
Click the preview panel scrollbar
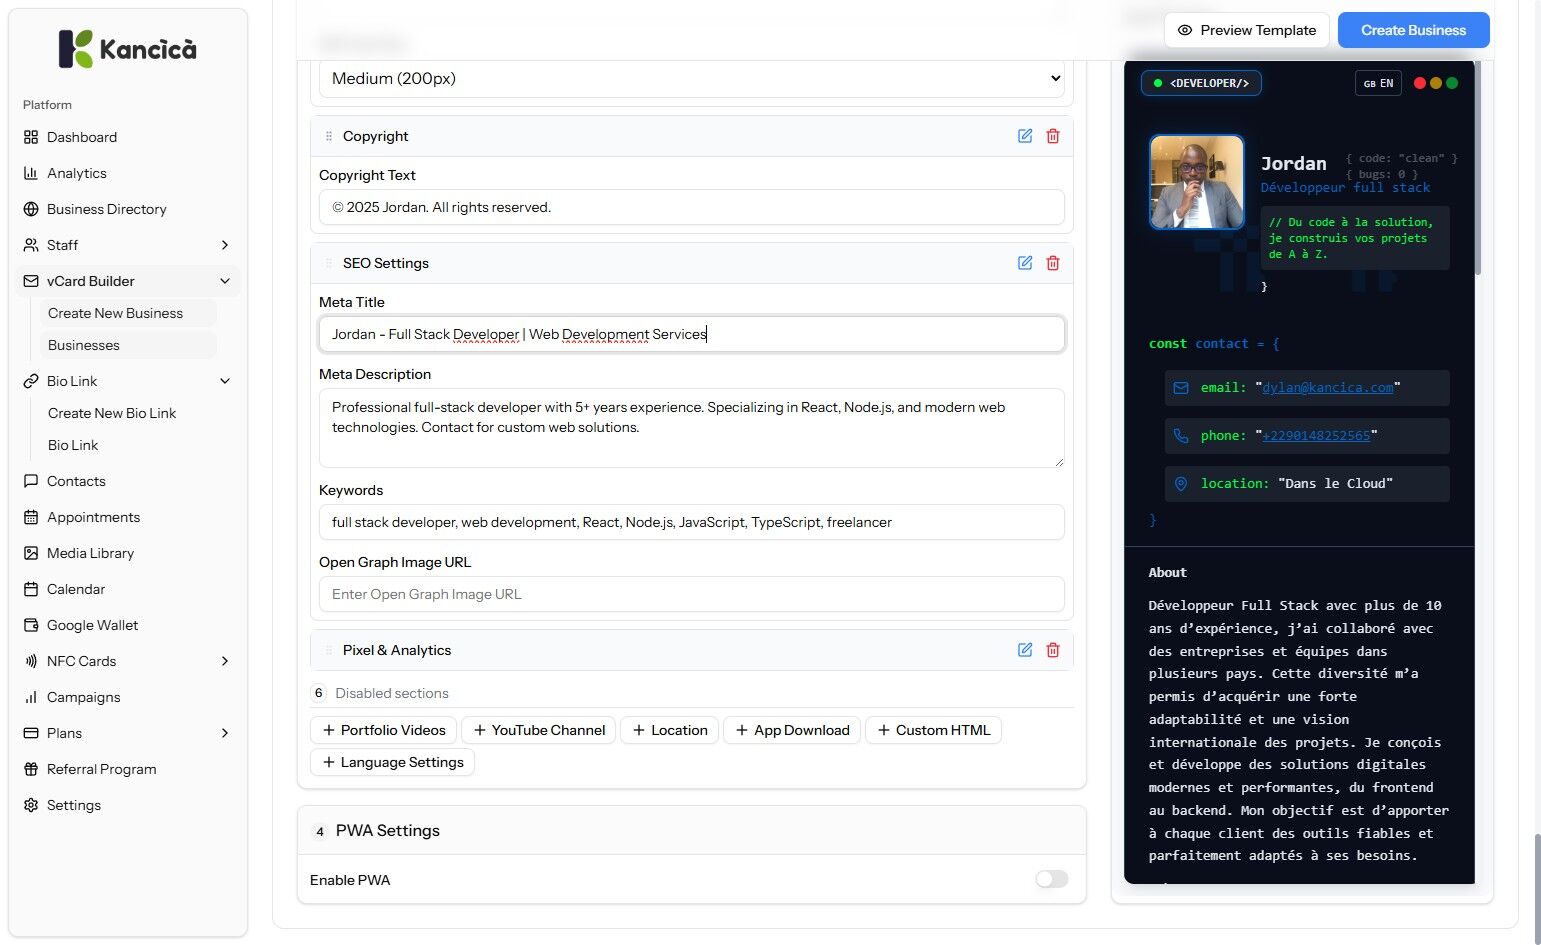click(x=1478, y=170)
